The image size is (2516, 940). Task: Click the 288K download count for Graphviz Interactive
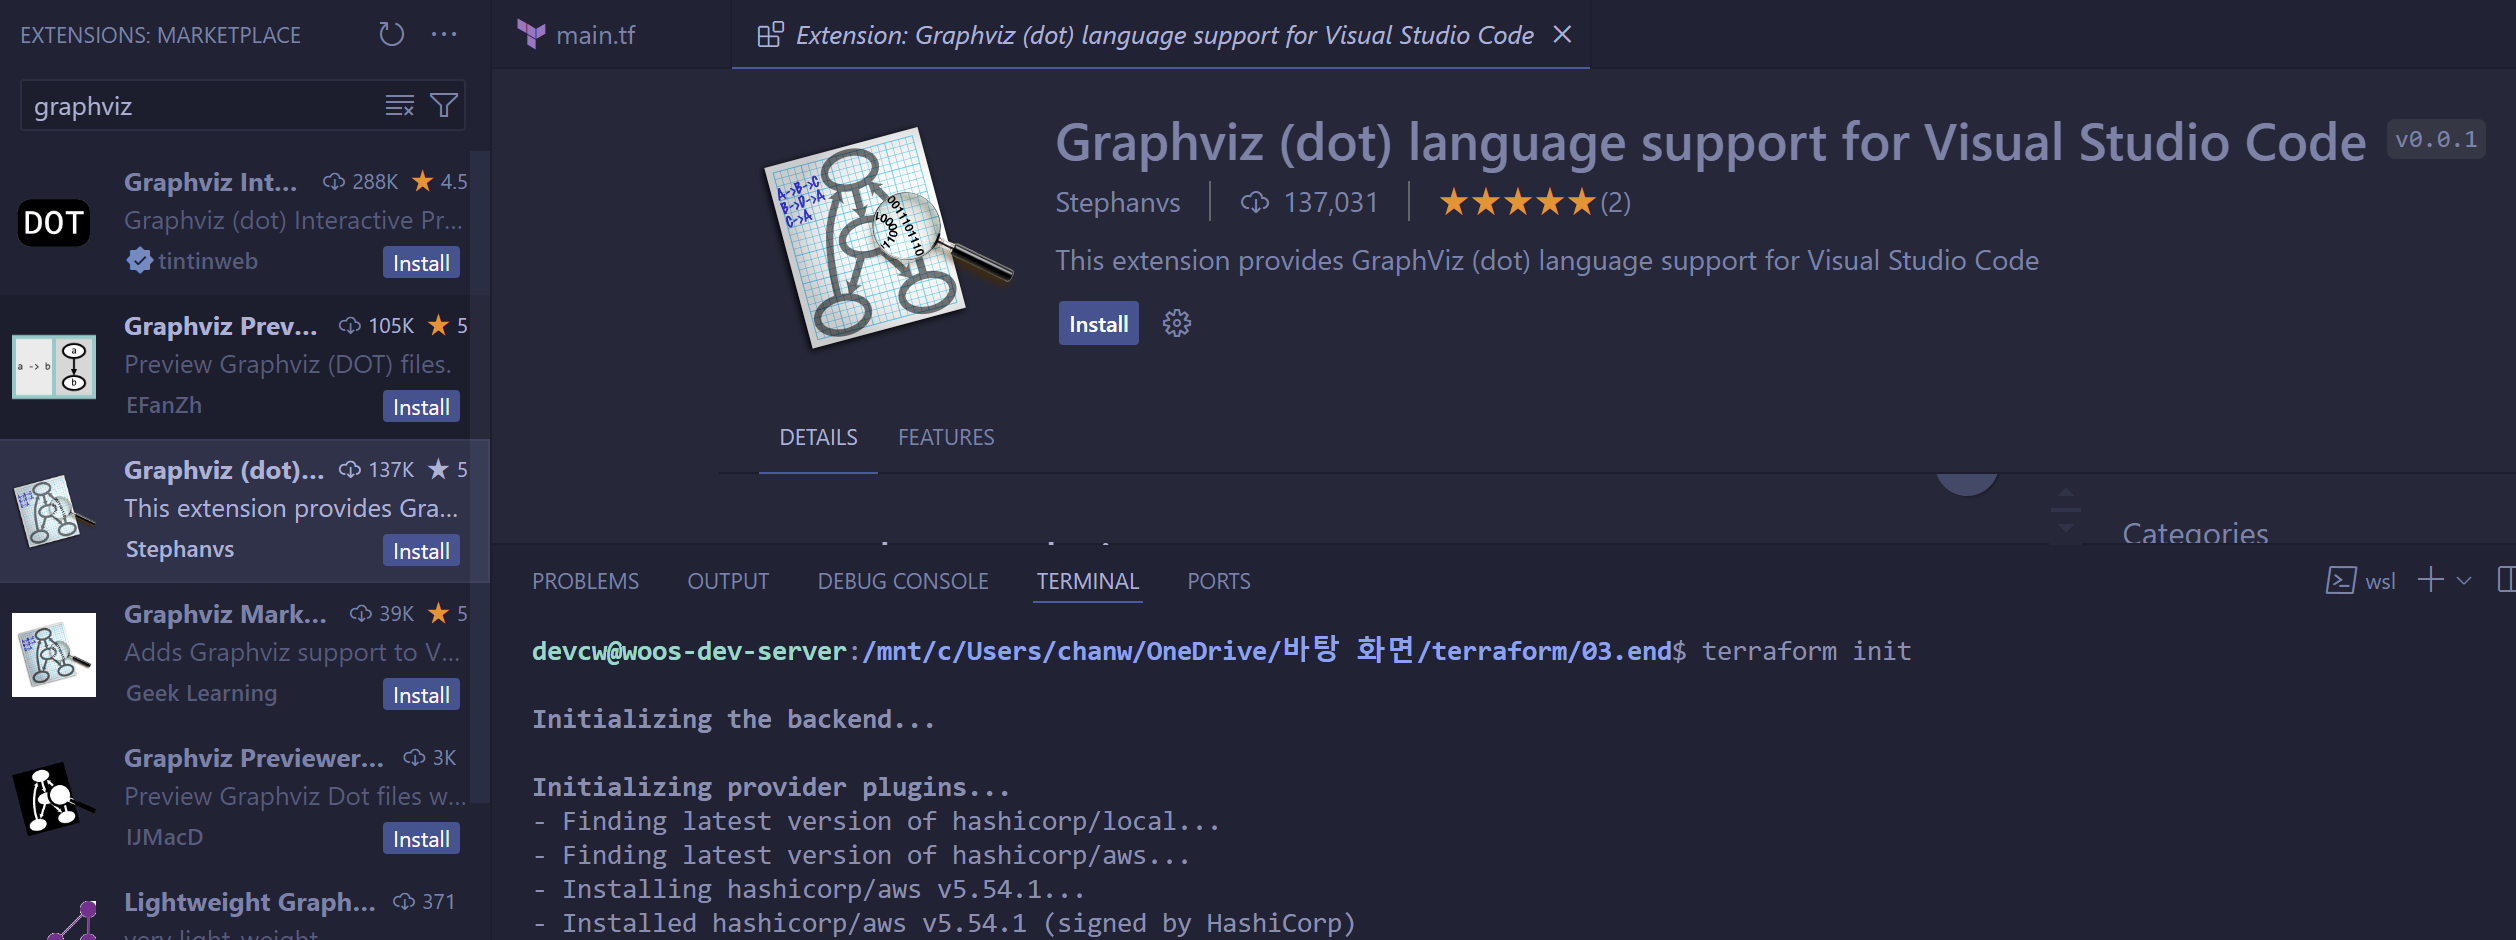pos(360,182)
